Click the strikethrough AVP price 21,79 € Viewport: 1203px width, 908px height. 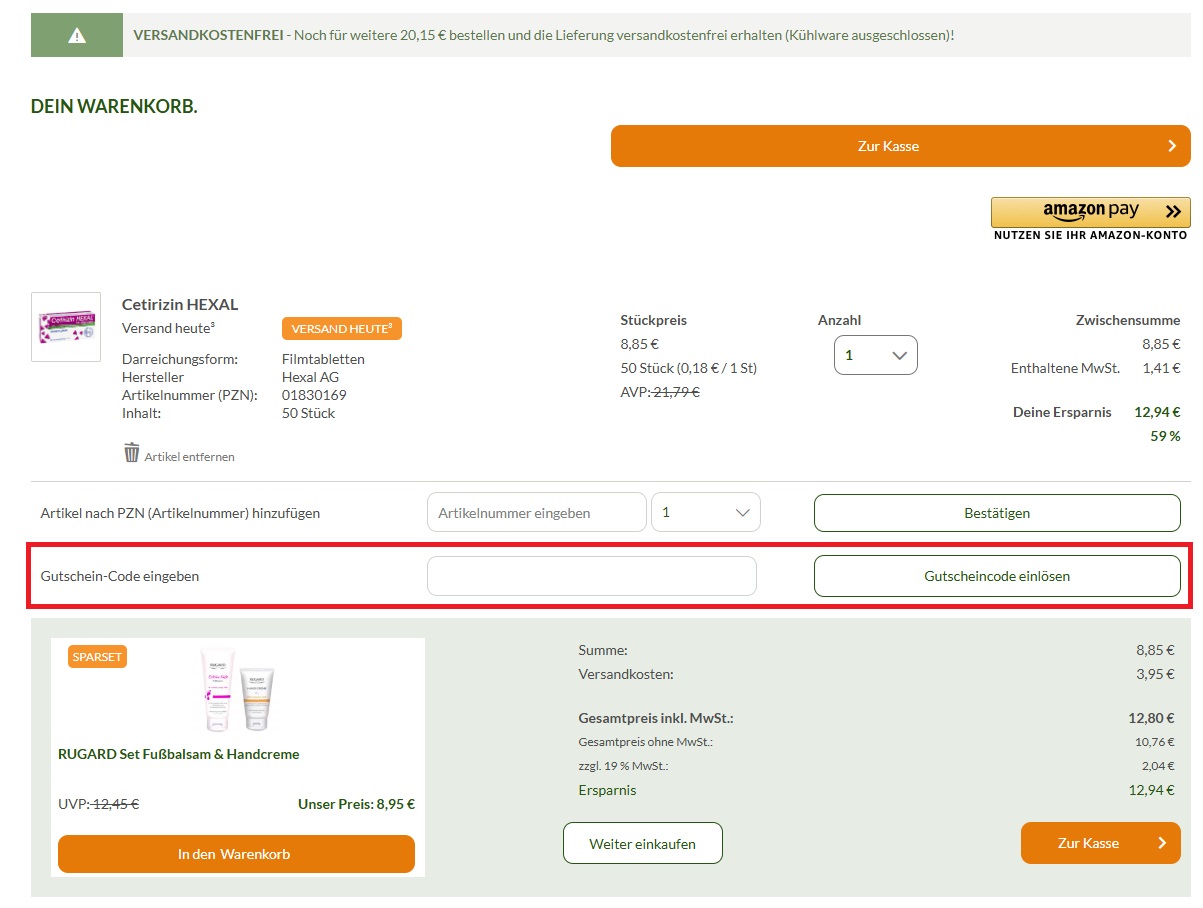(x=676, y=392)
